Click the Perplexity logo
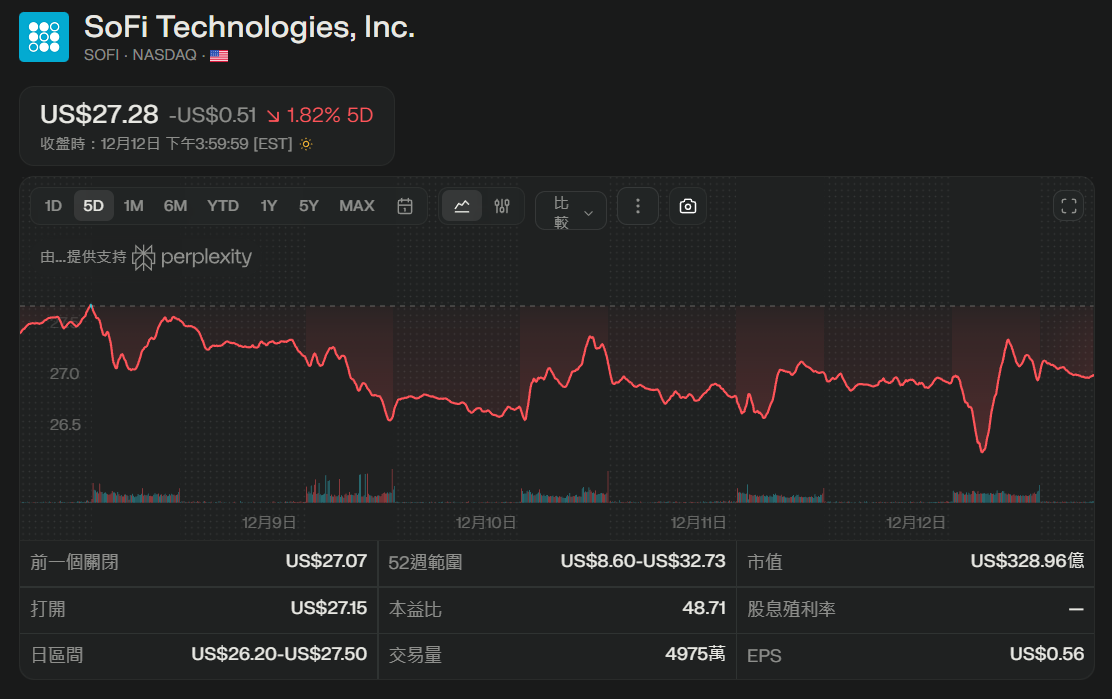This screenshot has width=1112, height=699. [x=192, y=257]
